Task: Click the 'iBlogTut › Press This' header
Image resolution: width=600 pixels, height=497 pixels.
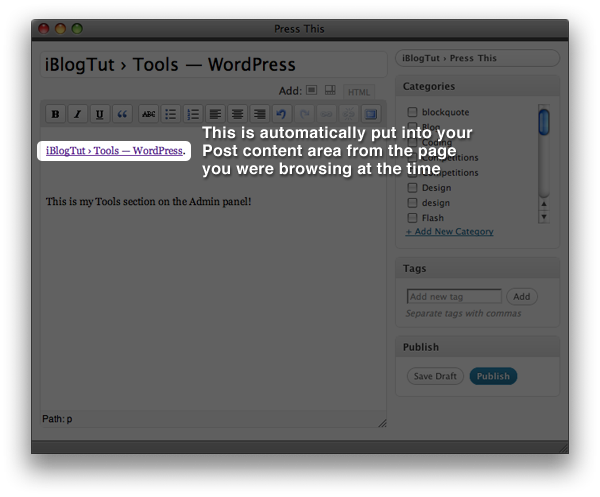Action: click(x=478, y=58)
